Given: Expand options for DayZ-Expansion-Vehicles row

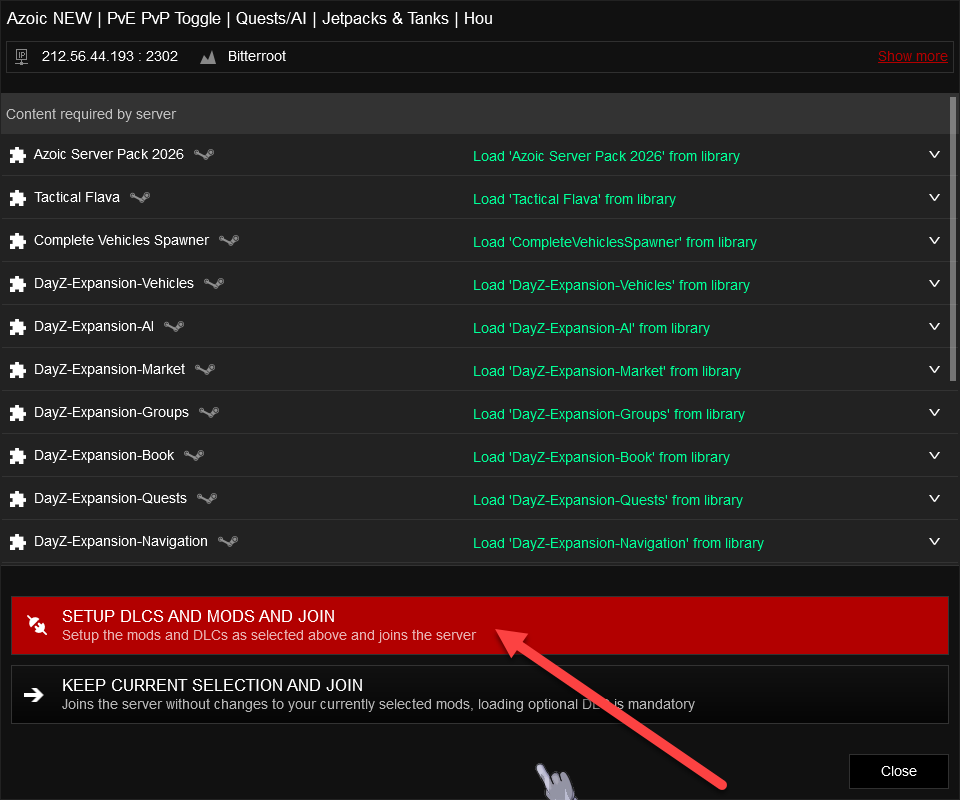Looking at the screenshot, I should click(934, 283).
